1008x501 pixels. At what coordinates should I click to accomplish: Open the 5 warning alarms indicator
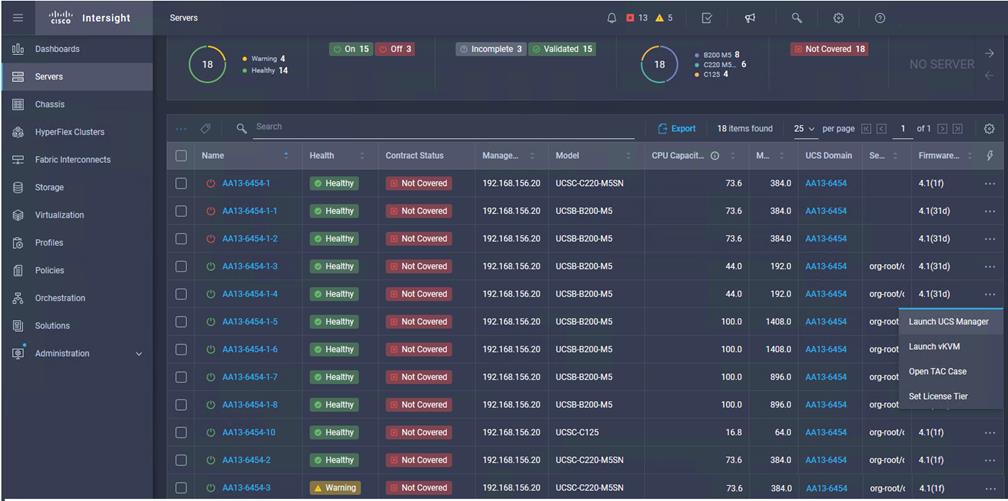click(664, 18)
